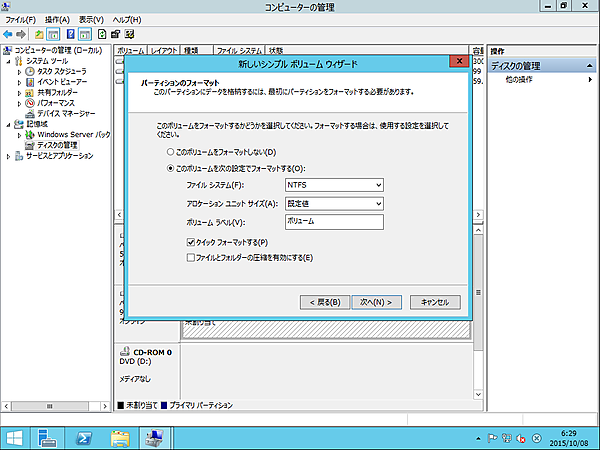
Task: Open the アロケーション ユニット サイズ dropdown
Action: (x=334, y=204)
